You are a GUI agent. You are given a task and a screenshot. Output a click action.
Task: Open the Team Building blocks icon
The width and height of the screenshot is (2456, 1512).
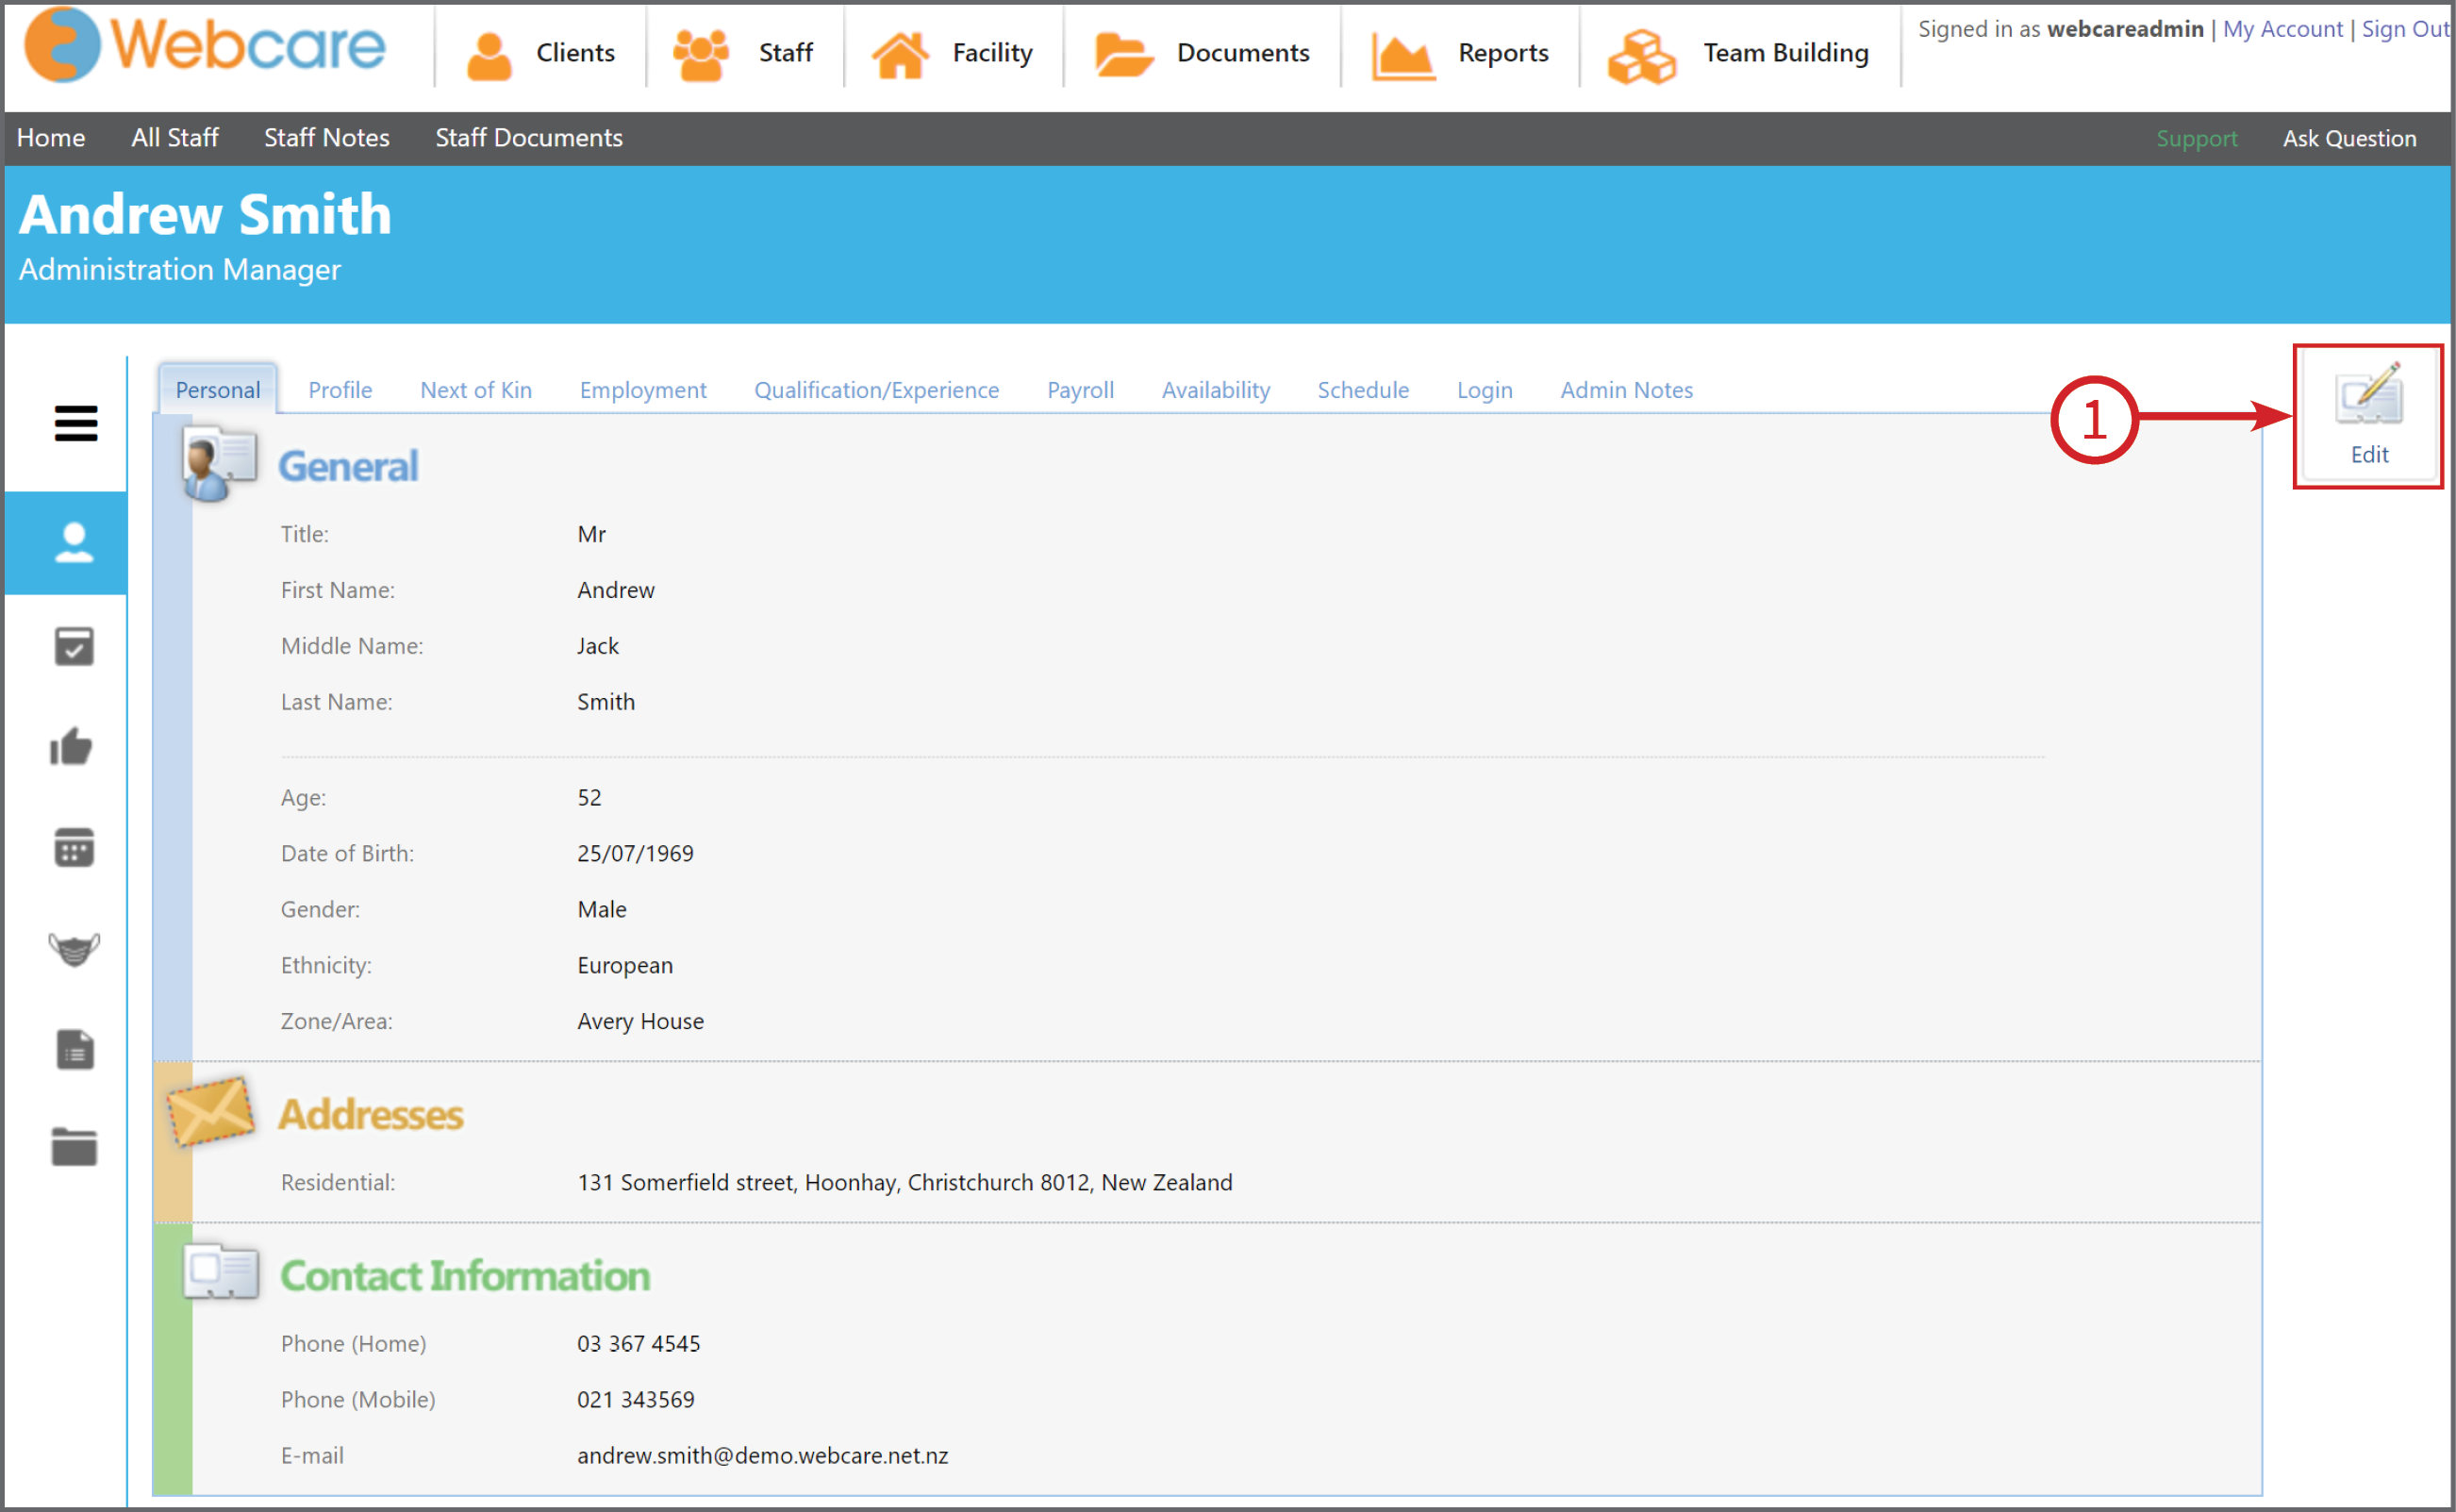(x=1642, y=56)
